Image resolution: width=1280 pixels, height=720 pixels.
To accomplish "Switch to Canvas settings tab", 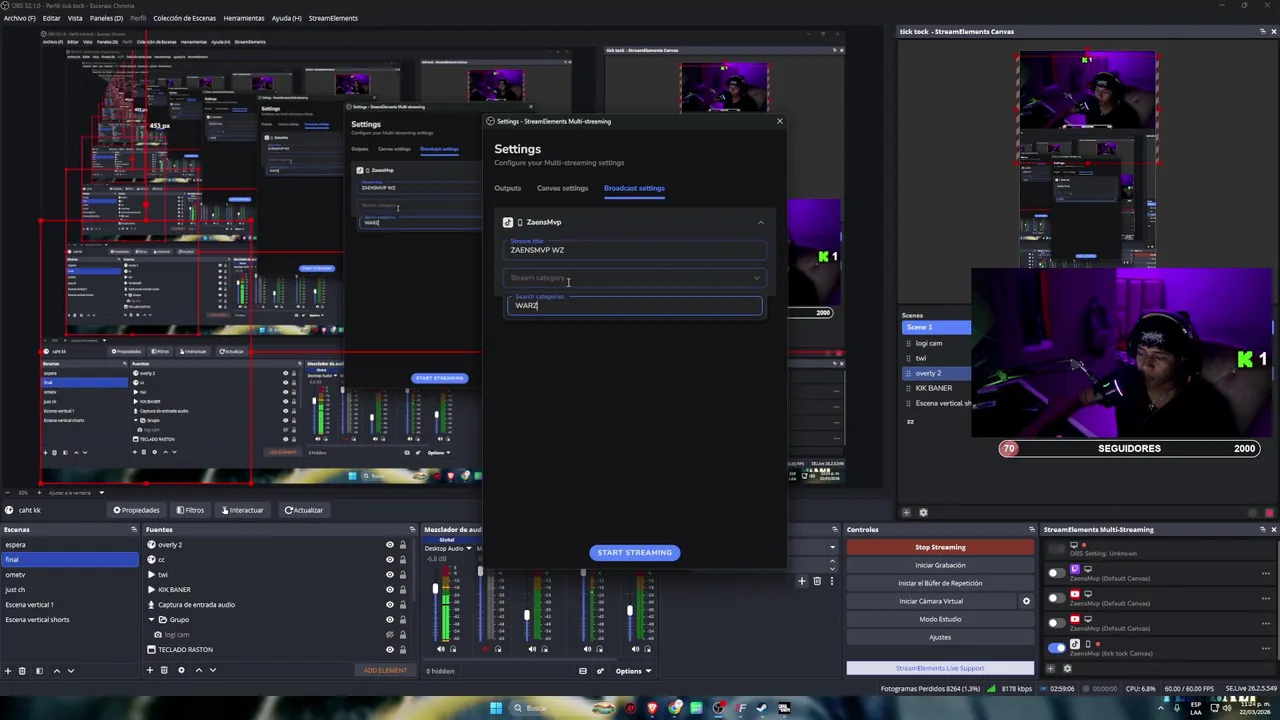I will tap(562, 188).
